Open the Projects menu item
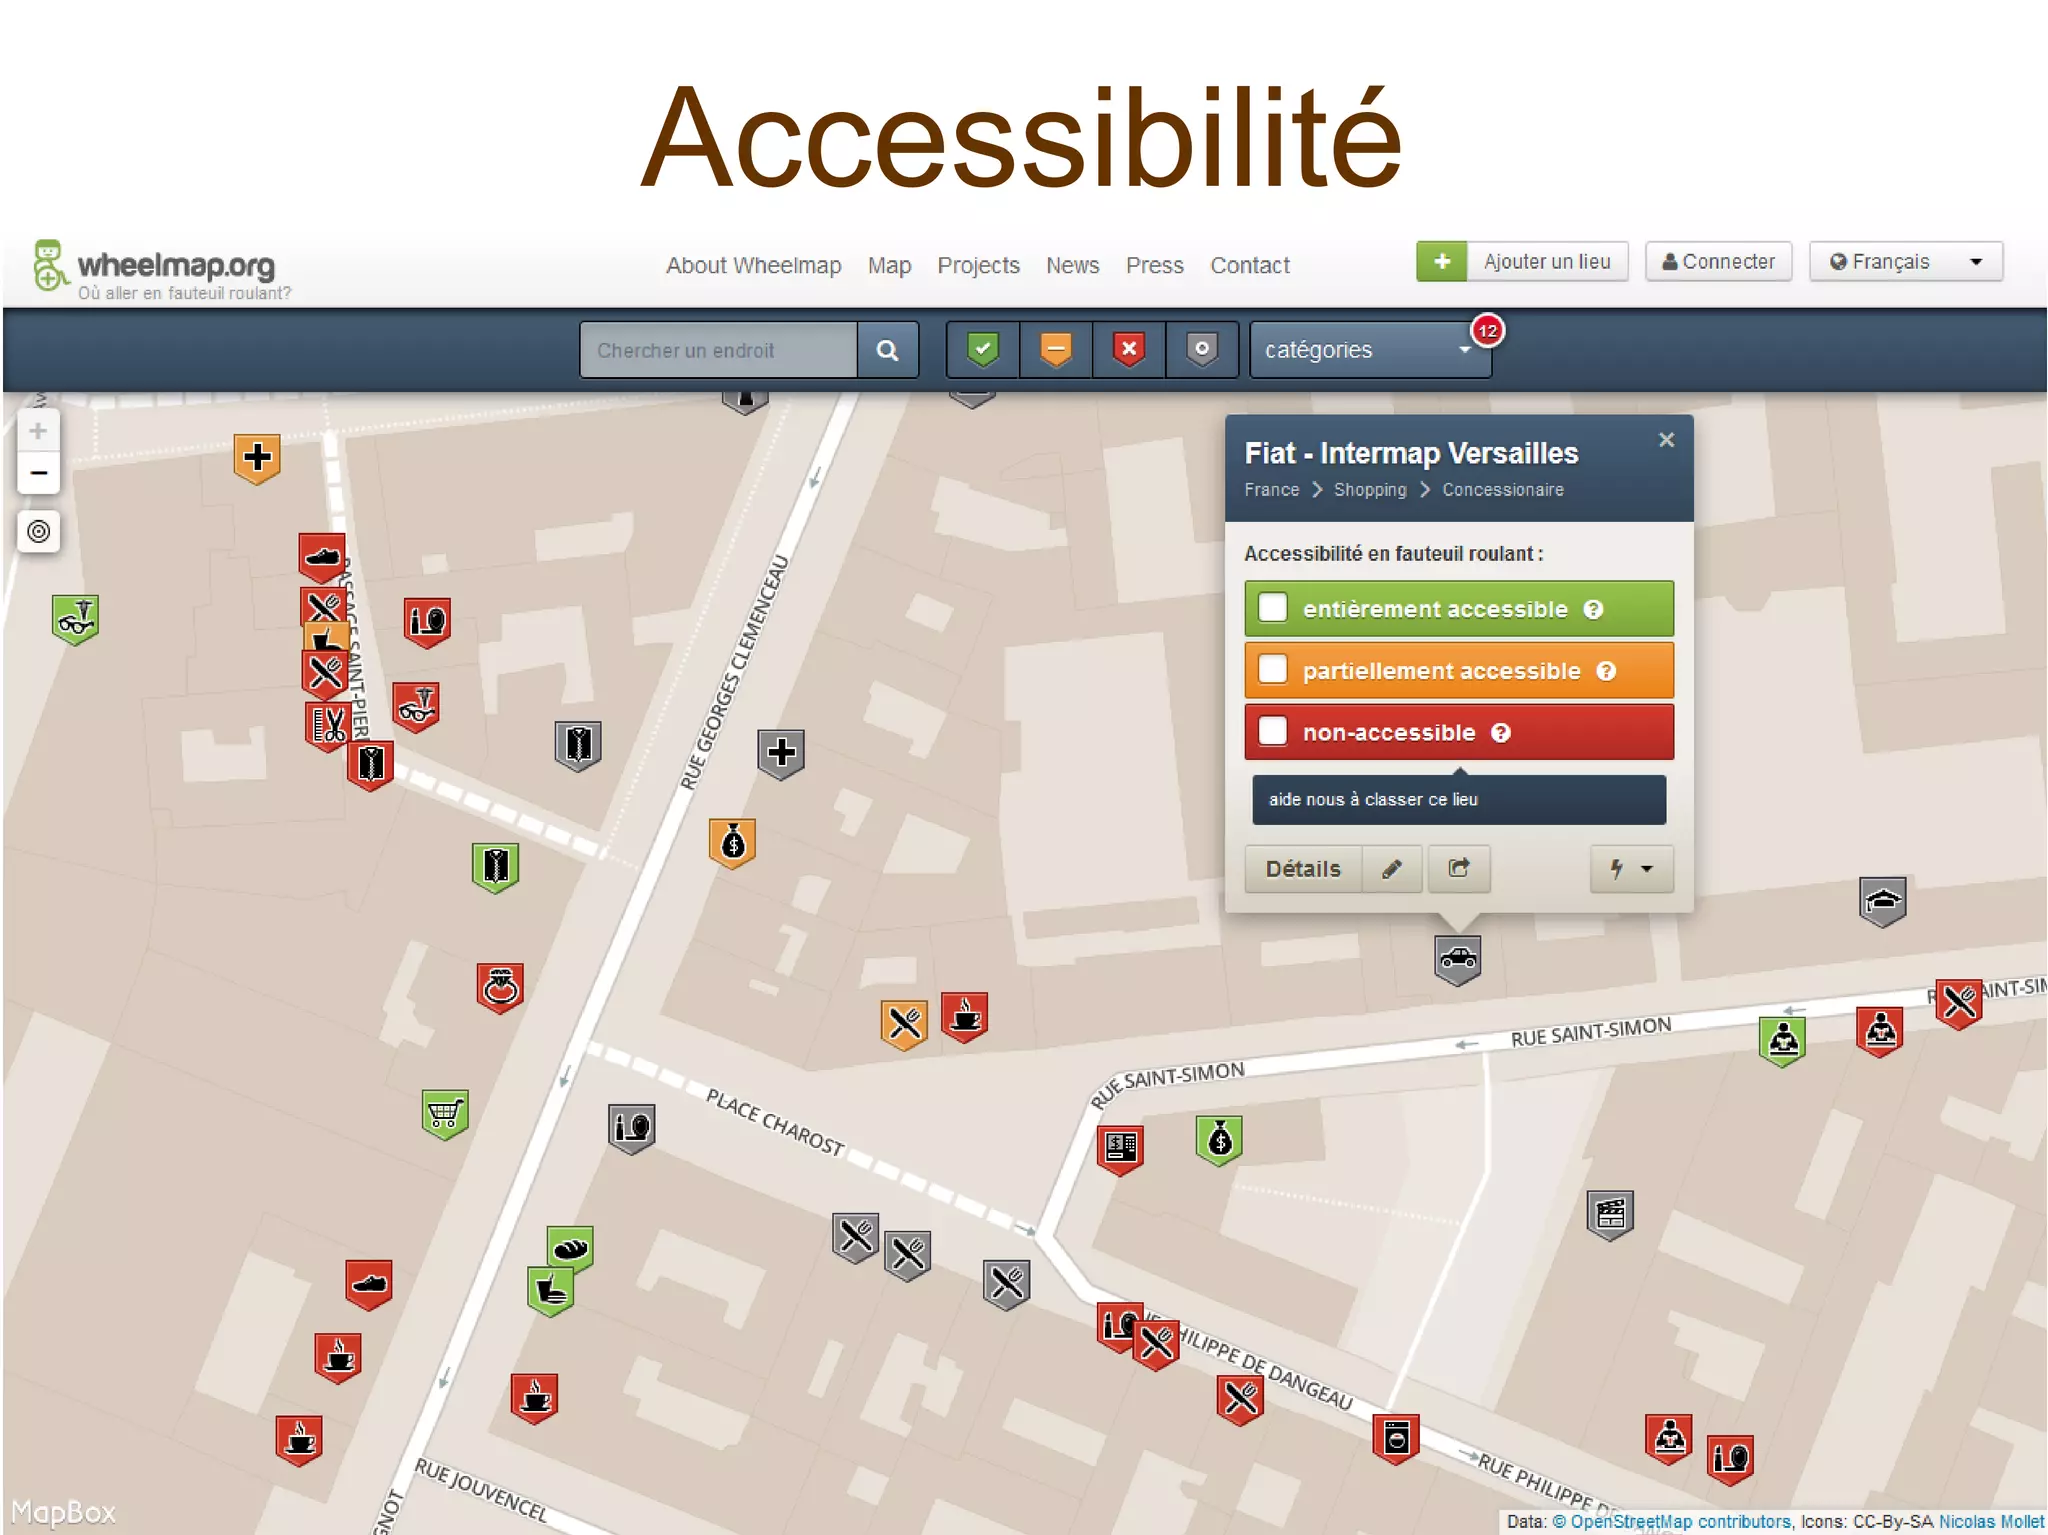Viewport: 2048px width, 1535px height. (x=978, y=265)
